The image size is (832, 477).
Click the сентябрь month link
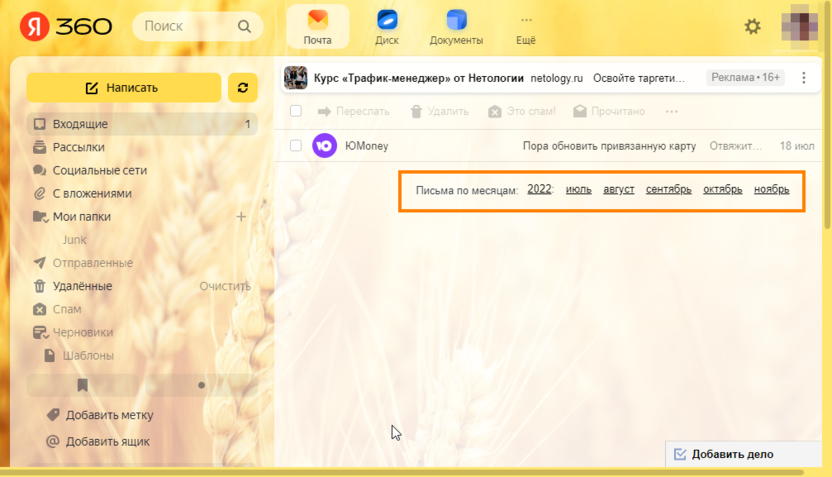click(x=668, y=189)
